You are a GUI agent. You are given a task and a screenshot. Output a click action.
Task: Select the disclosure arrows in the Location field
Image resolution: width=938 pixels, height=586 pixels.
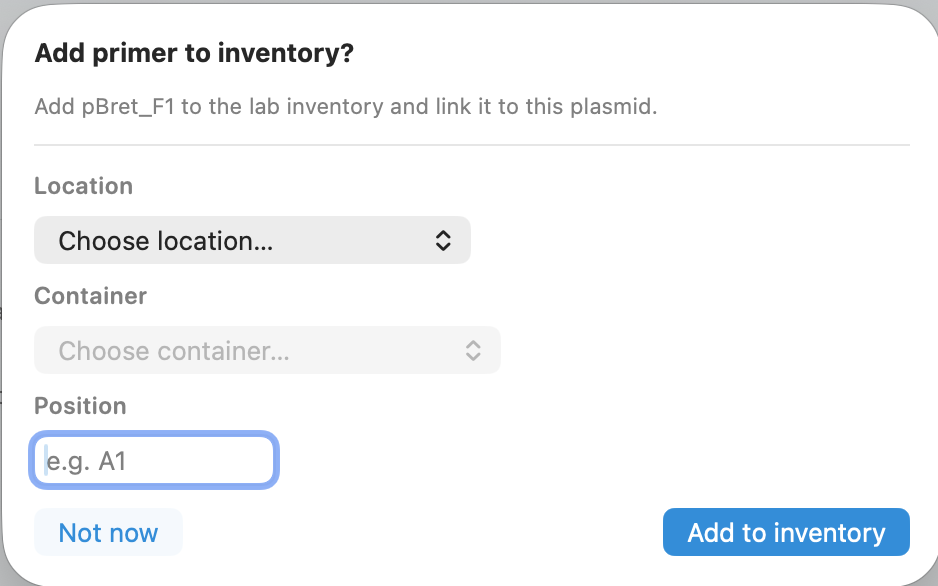pyautogui.click(x=442, y=240)
